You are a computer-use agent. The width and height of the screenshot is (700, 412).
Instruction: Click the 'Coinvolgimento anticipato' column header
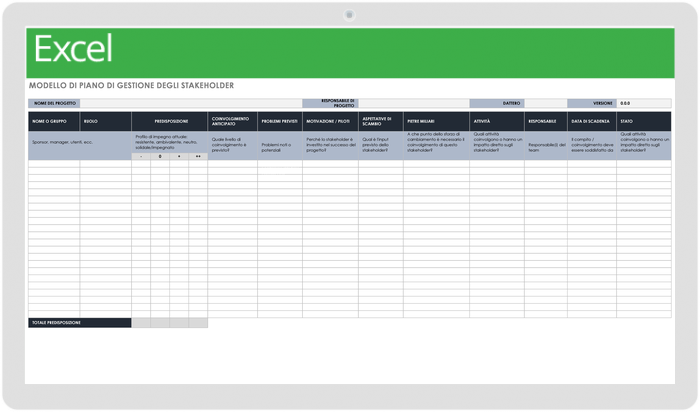[x=233, y=121]
